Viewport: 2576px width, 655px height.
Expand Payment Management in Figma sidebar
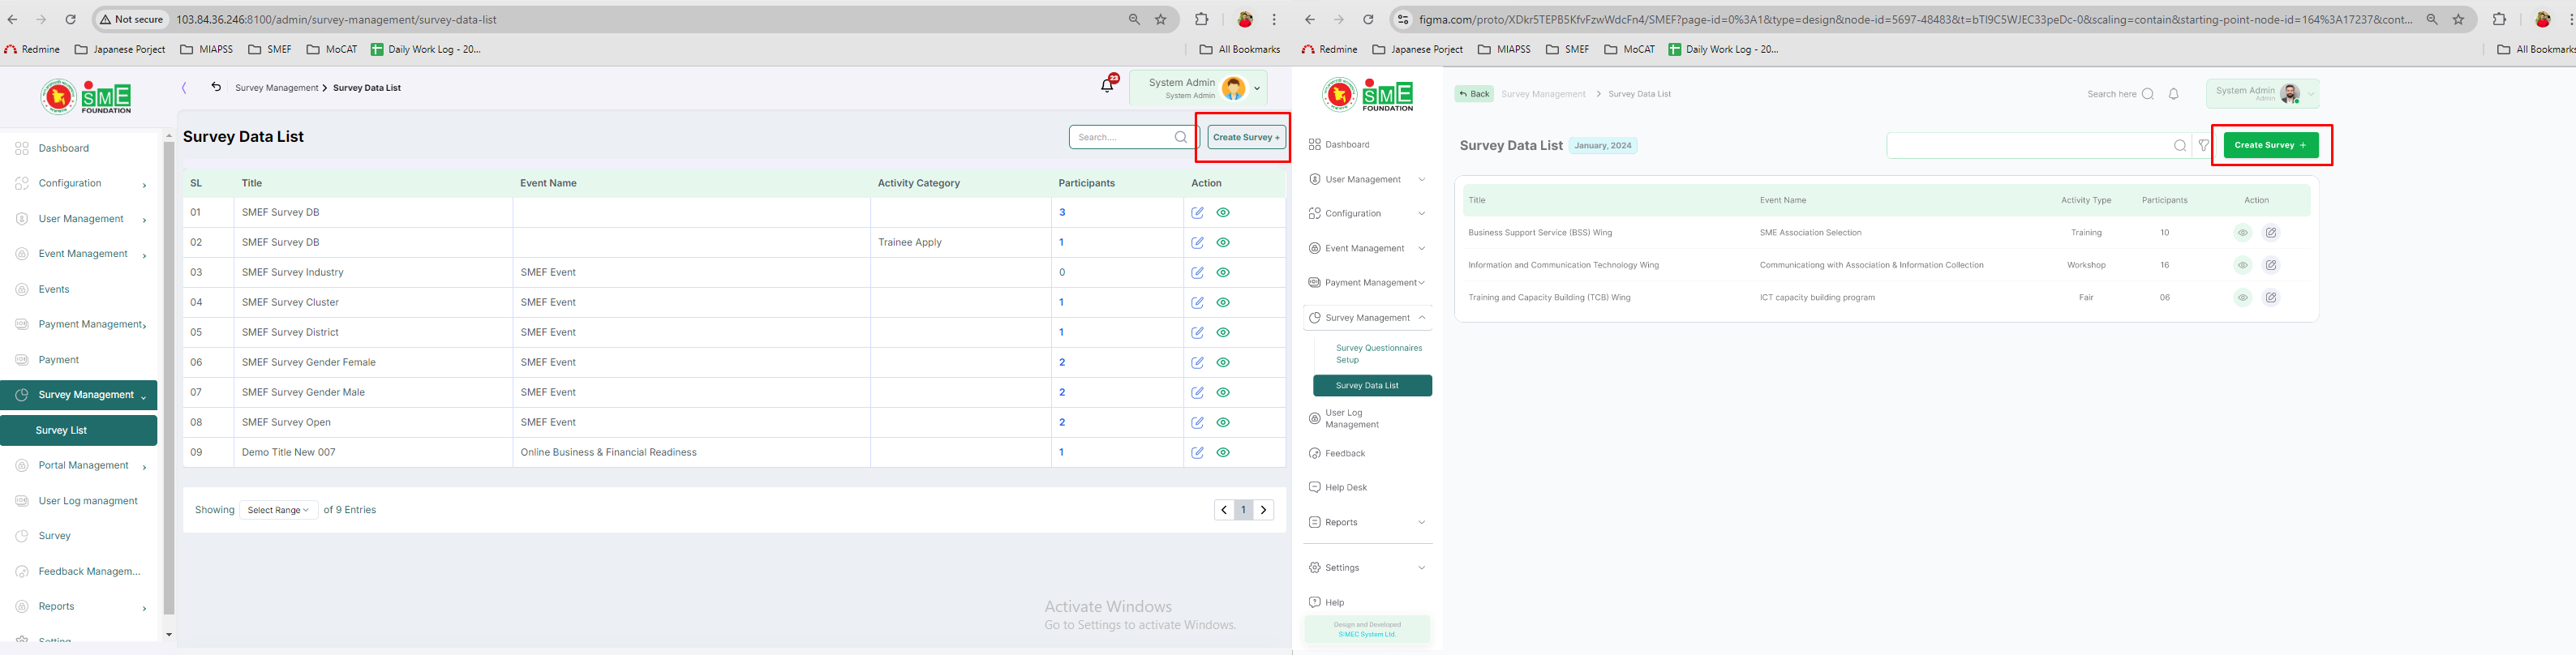click(1421, 283)
